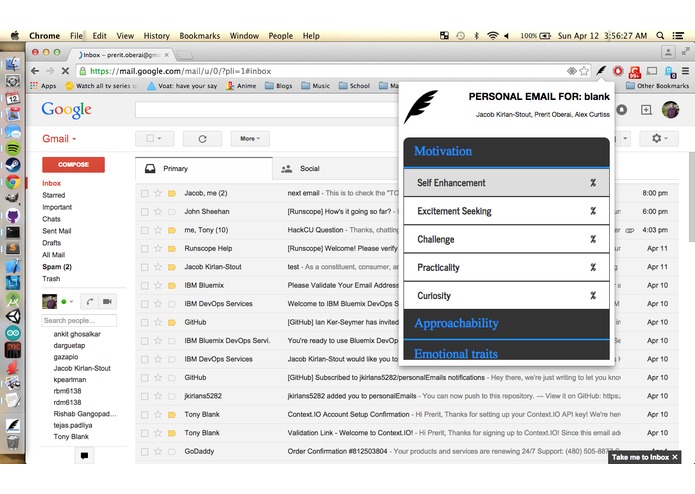Open the History menu
Viewport: 695px width, 494px height.
tap(156, 35)
